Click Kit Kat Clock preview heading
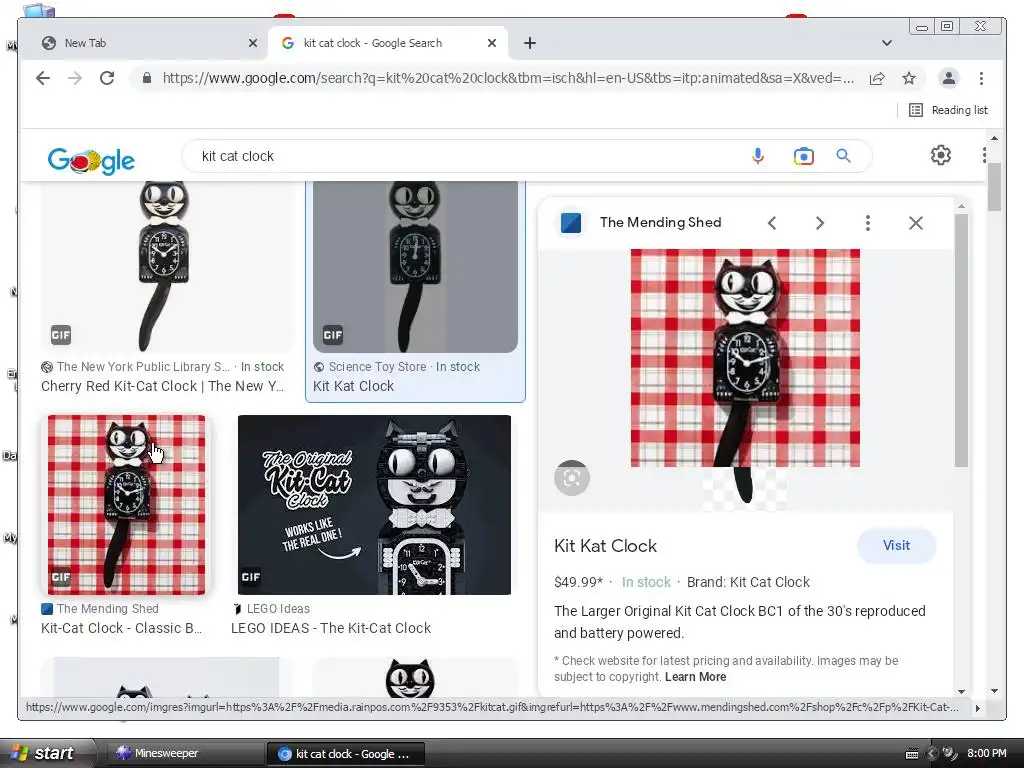 click(605, 546)
